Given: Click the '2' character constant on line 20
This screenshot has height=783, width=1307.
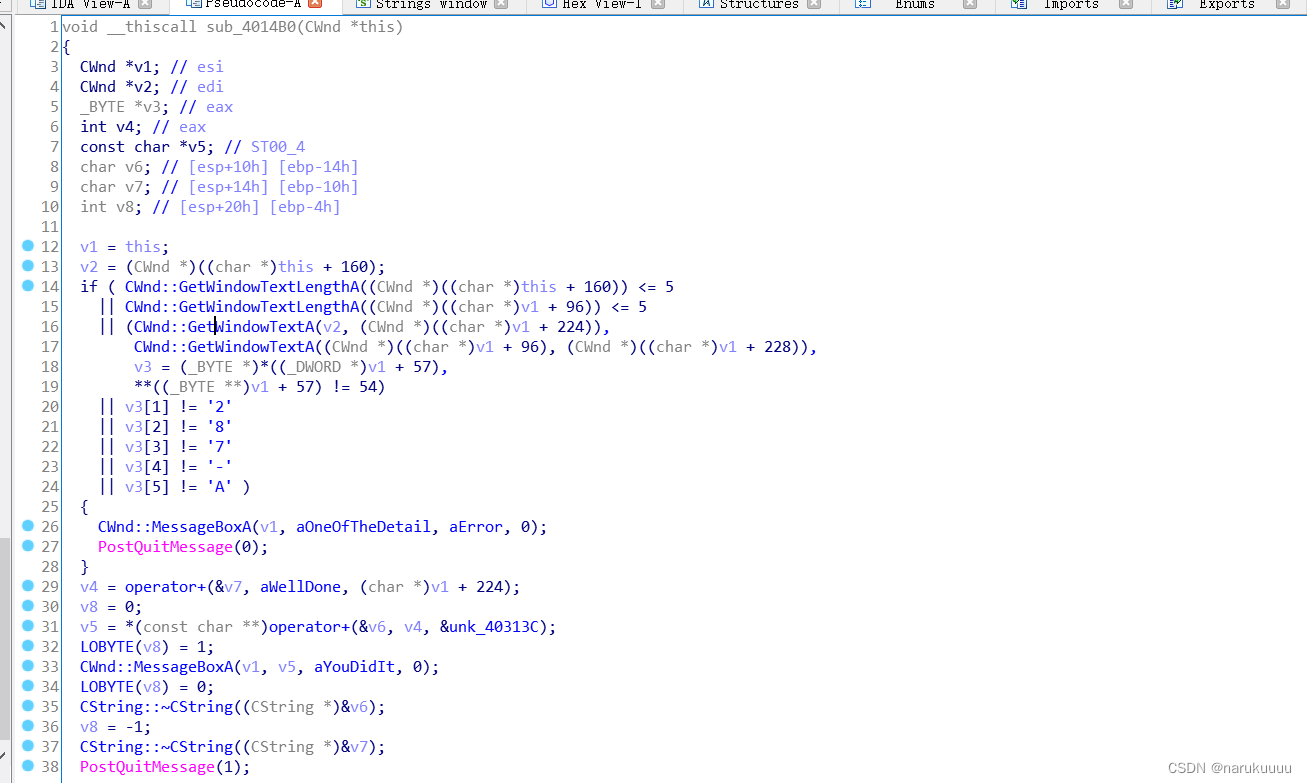Looking at the screenshot, I should (219, 407).
